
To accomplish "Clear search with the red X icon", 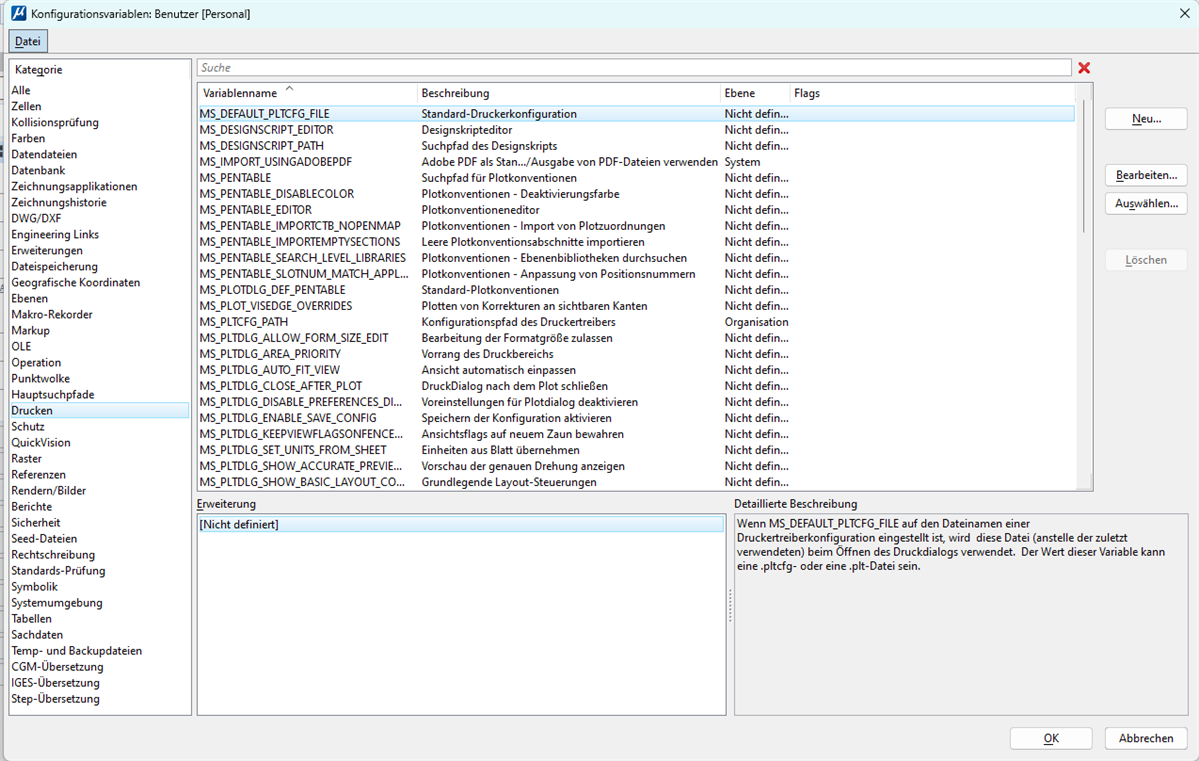I will point(1084,68).
